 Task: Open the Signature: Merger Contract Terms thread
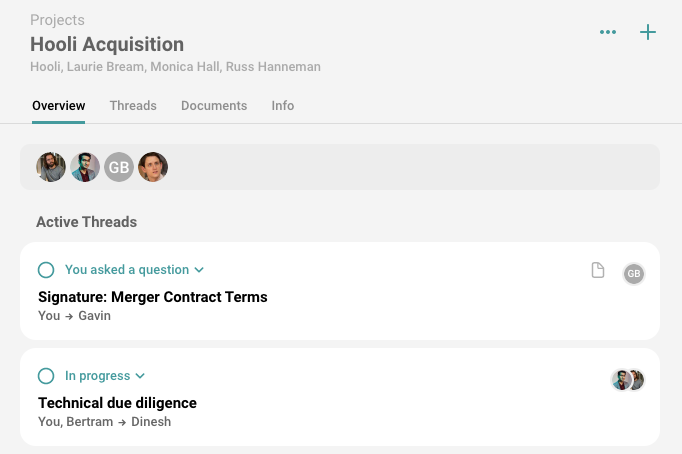[x=153, y=297]
